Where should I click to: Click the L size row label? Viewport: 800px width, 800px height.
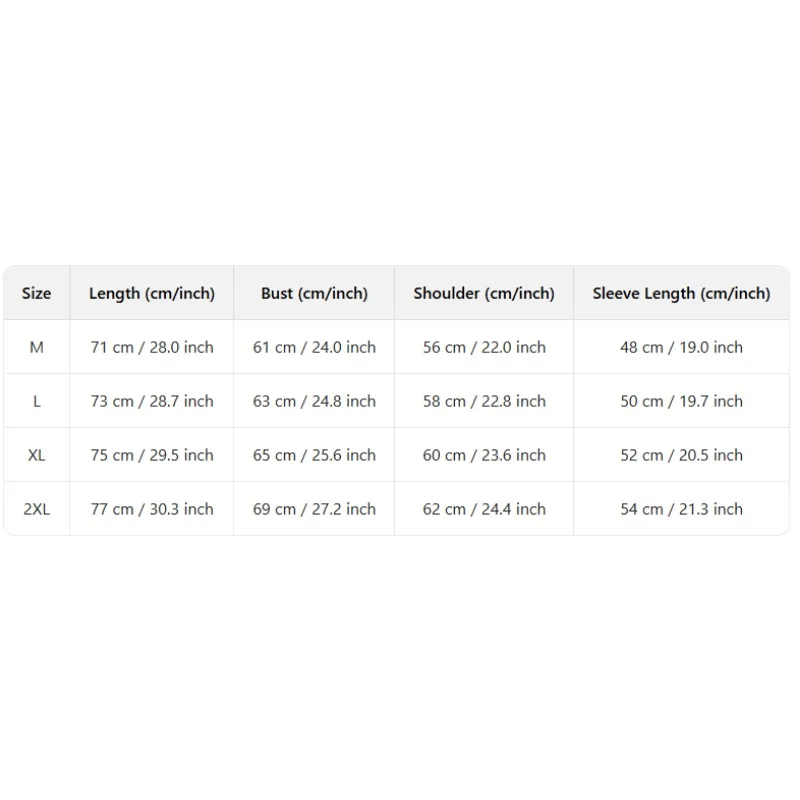pos(36,402)
